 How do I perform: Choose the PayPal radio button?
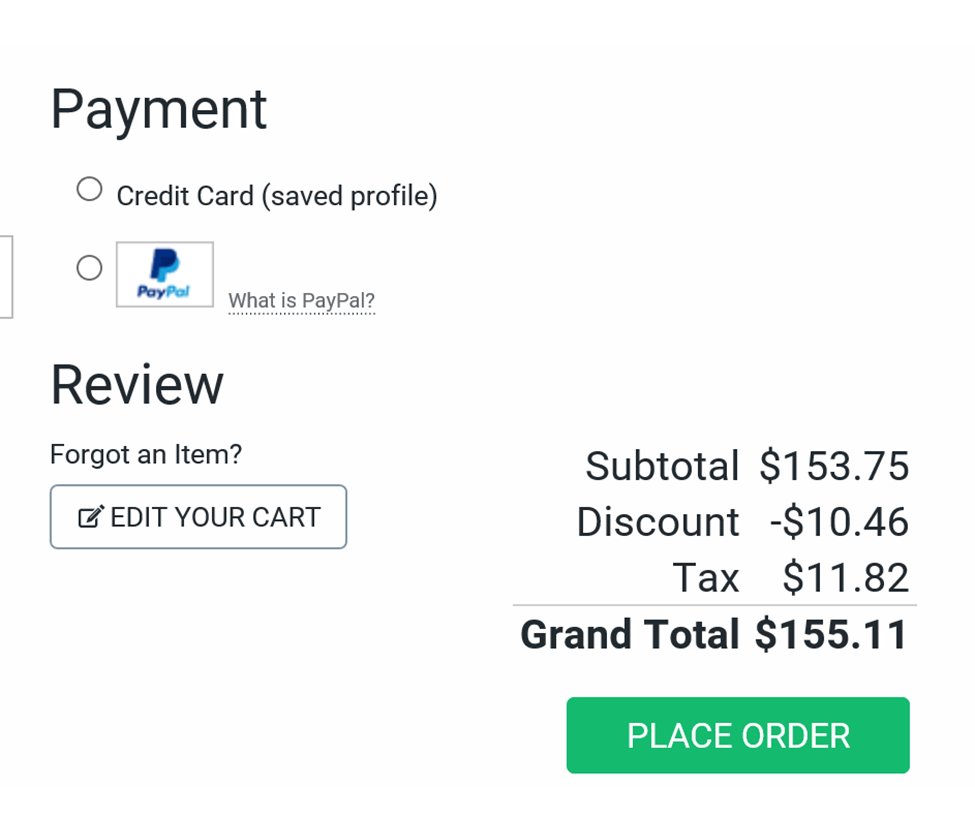pos(90,268)
